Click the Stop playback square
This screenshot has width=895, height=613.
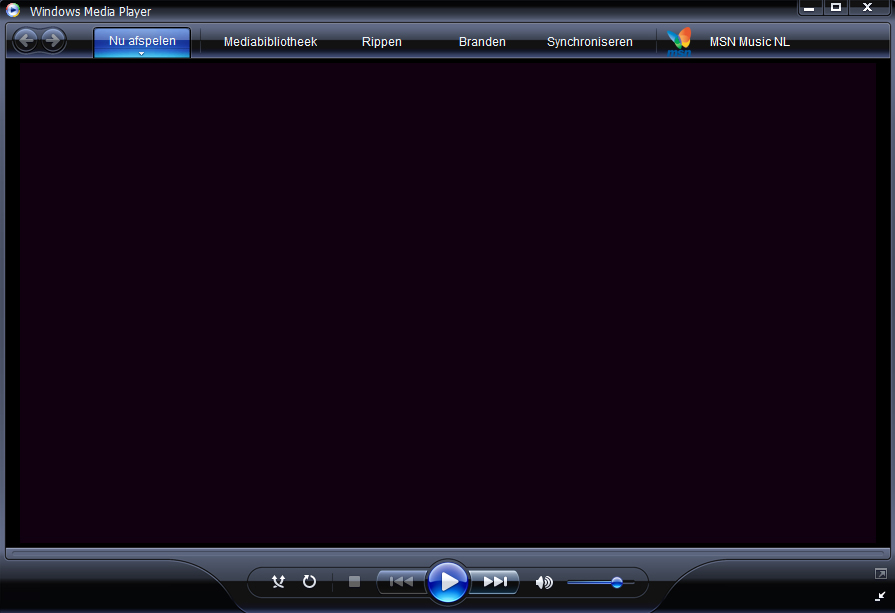pos(354,581)
